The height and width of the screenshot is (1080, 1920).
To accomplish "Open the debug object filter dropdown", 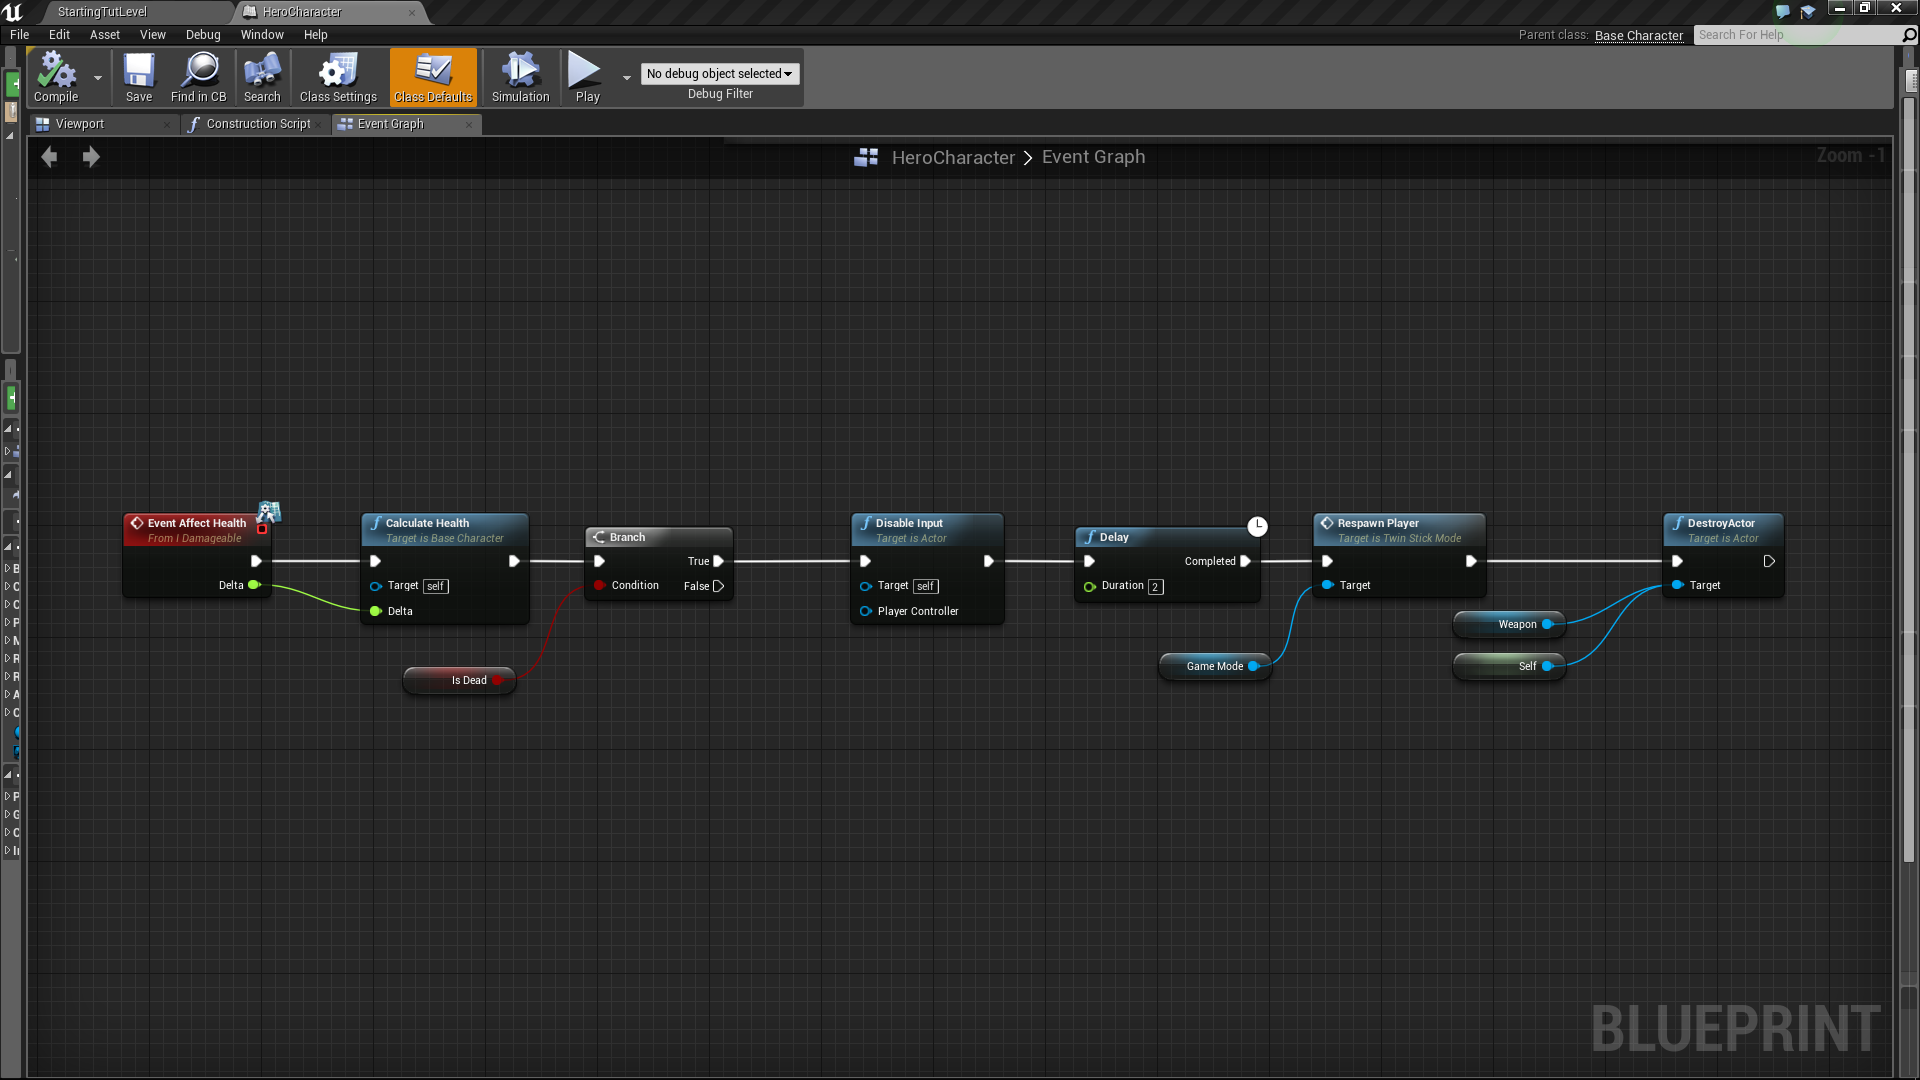I will point(719,74).
